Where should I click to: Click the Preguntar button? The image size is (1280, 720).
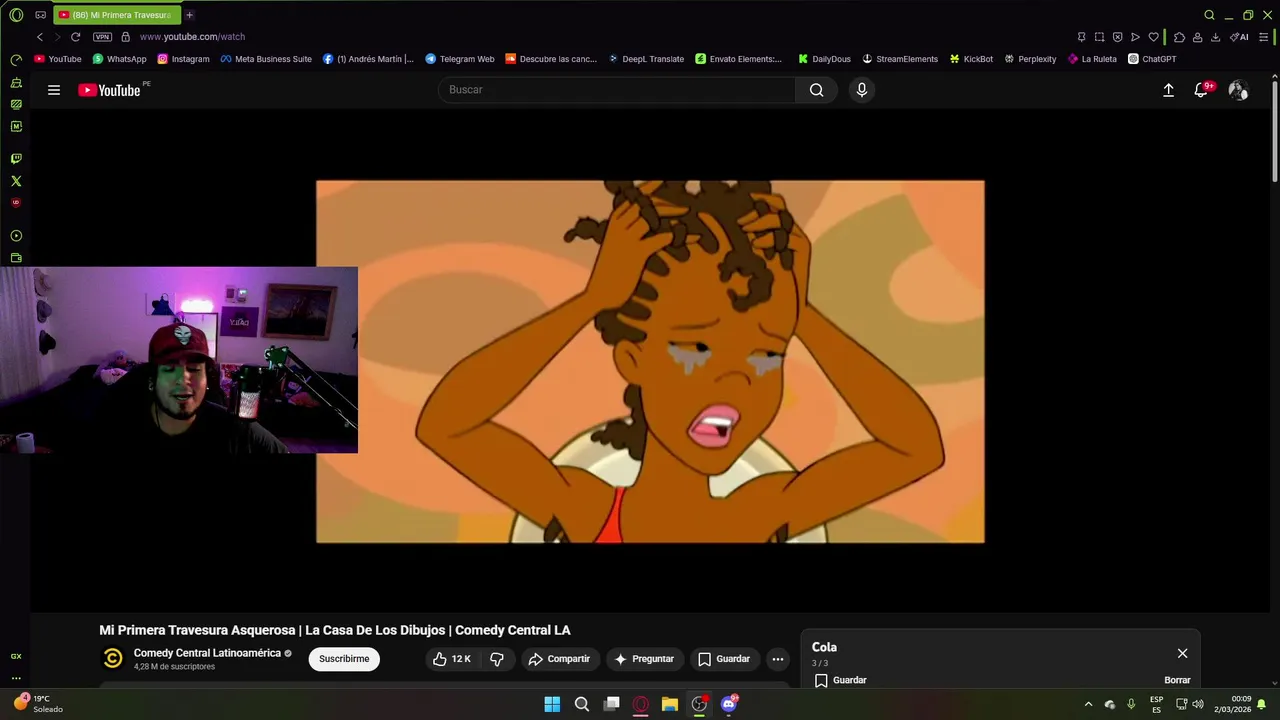[x=644, y=659]
